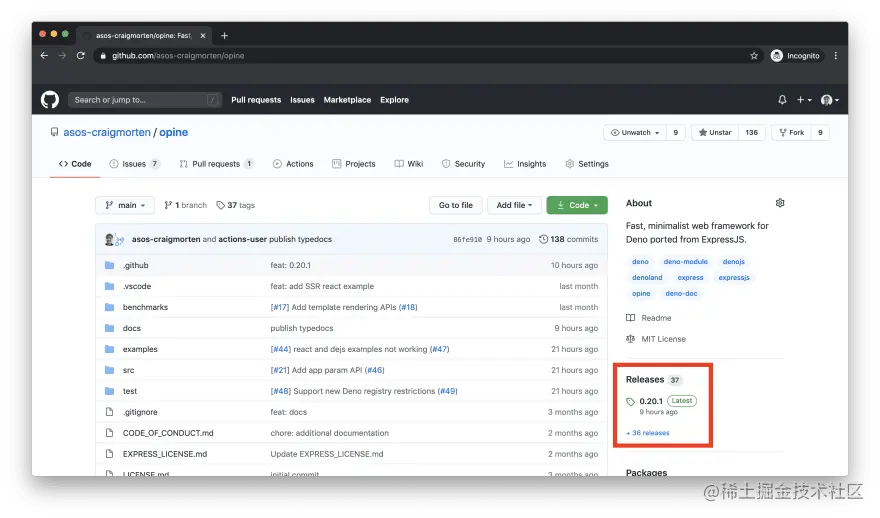Screen dimensions: 880x518
Task: Open the user avatar menu
Action: [x=829, y=100]
